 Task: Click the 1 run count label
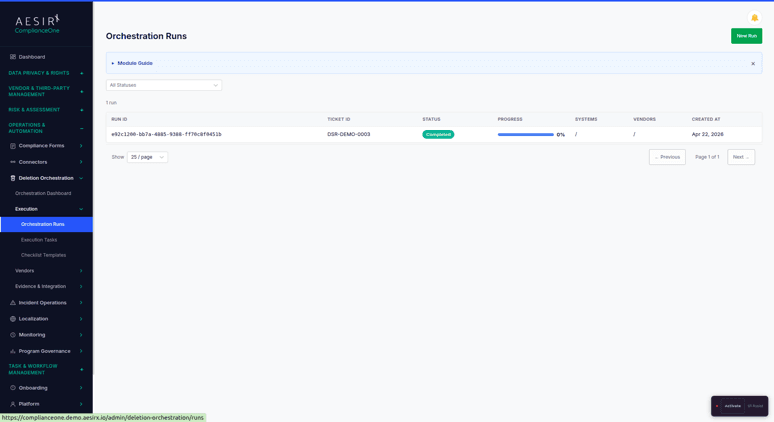coord(111,103)
